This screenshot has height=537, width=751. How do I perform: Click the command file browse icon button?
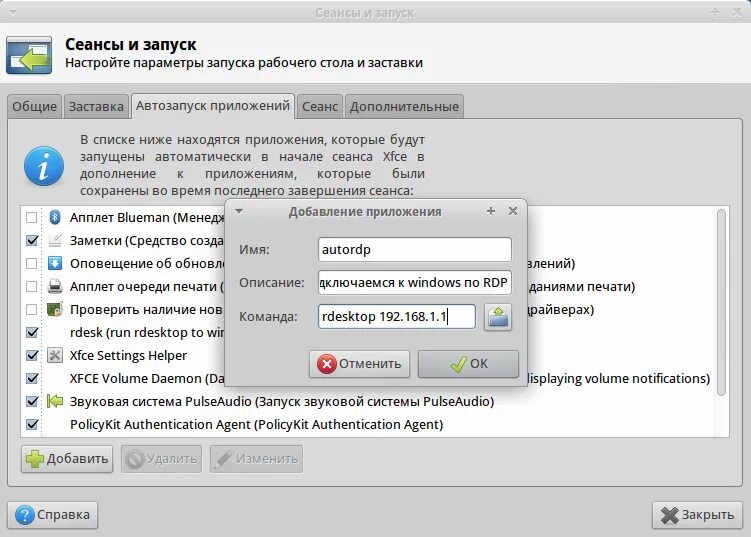[x=498, y=317]
